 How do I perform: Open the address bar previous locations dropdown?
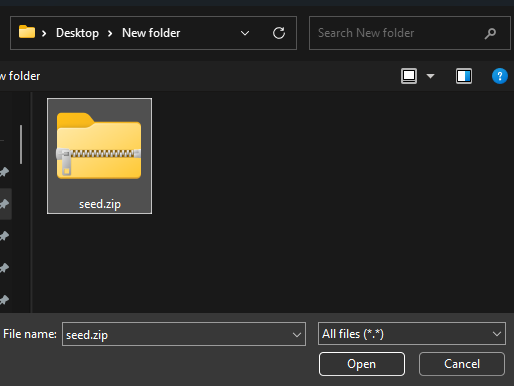(245, 33)
